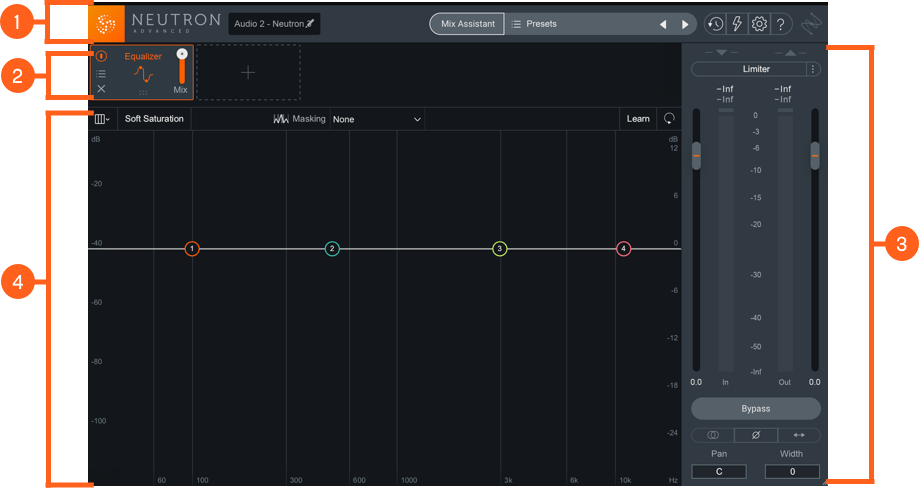Screen dimensions: 919x488
Task: Click the EQ reset circular arrow icon
Action: click(669, 119)
